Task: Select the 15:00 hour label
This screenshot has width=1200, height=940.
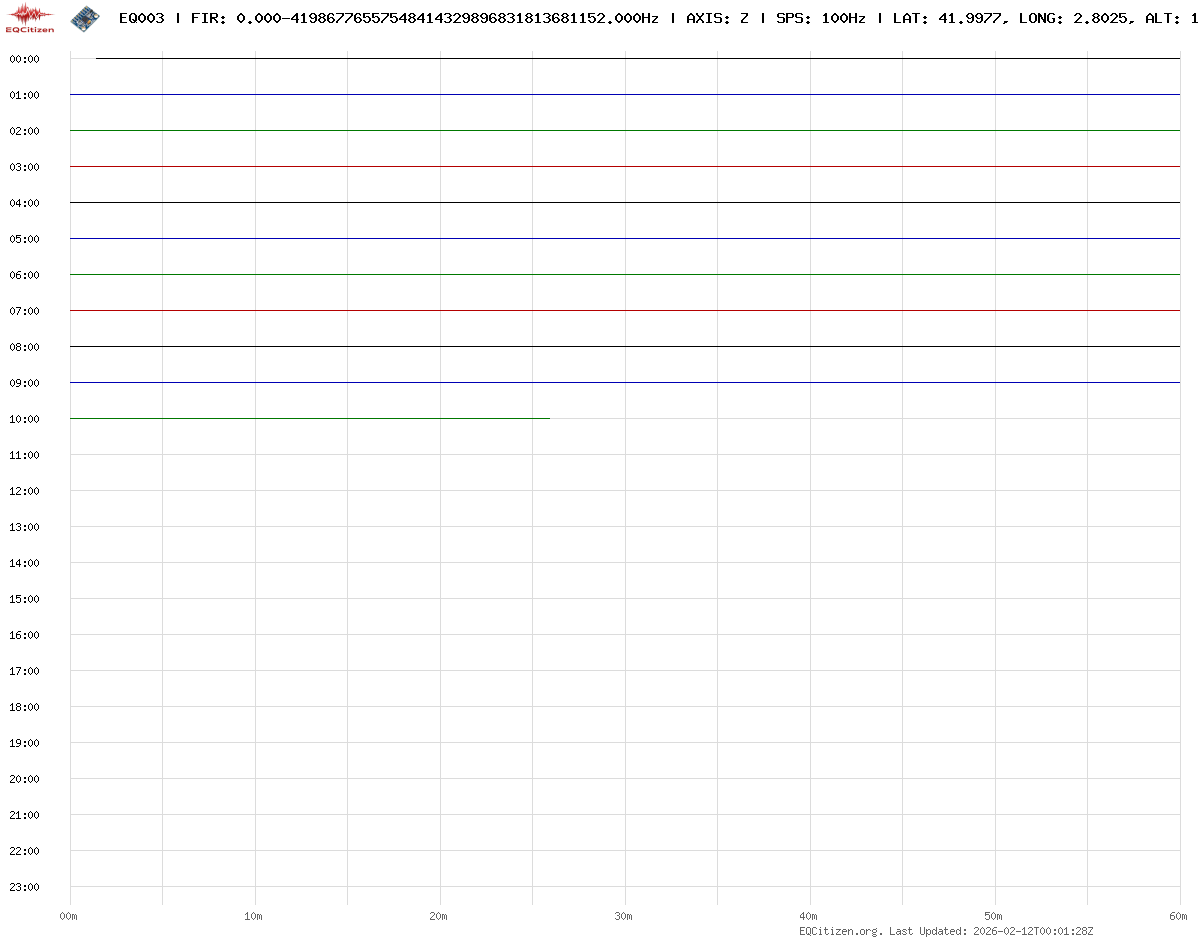Action: click(x=24, y=599)
